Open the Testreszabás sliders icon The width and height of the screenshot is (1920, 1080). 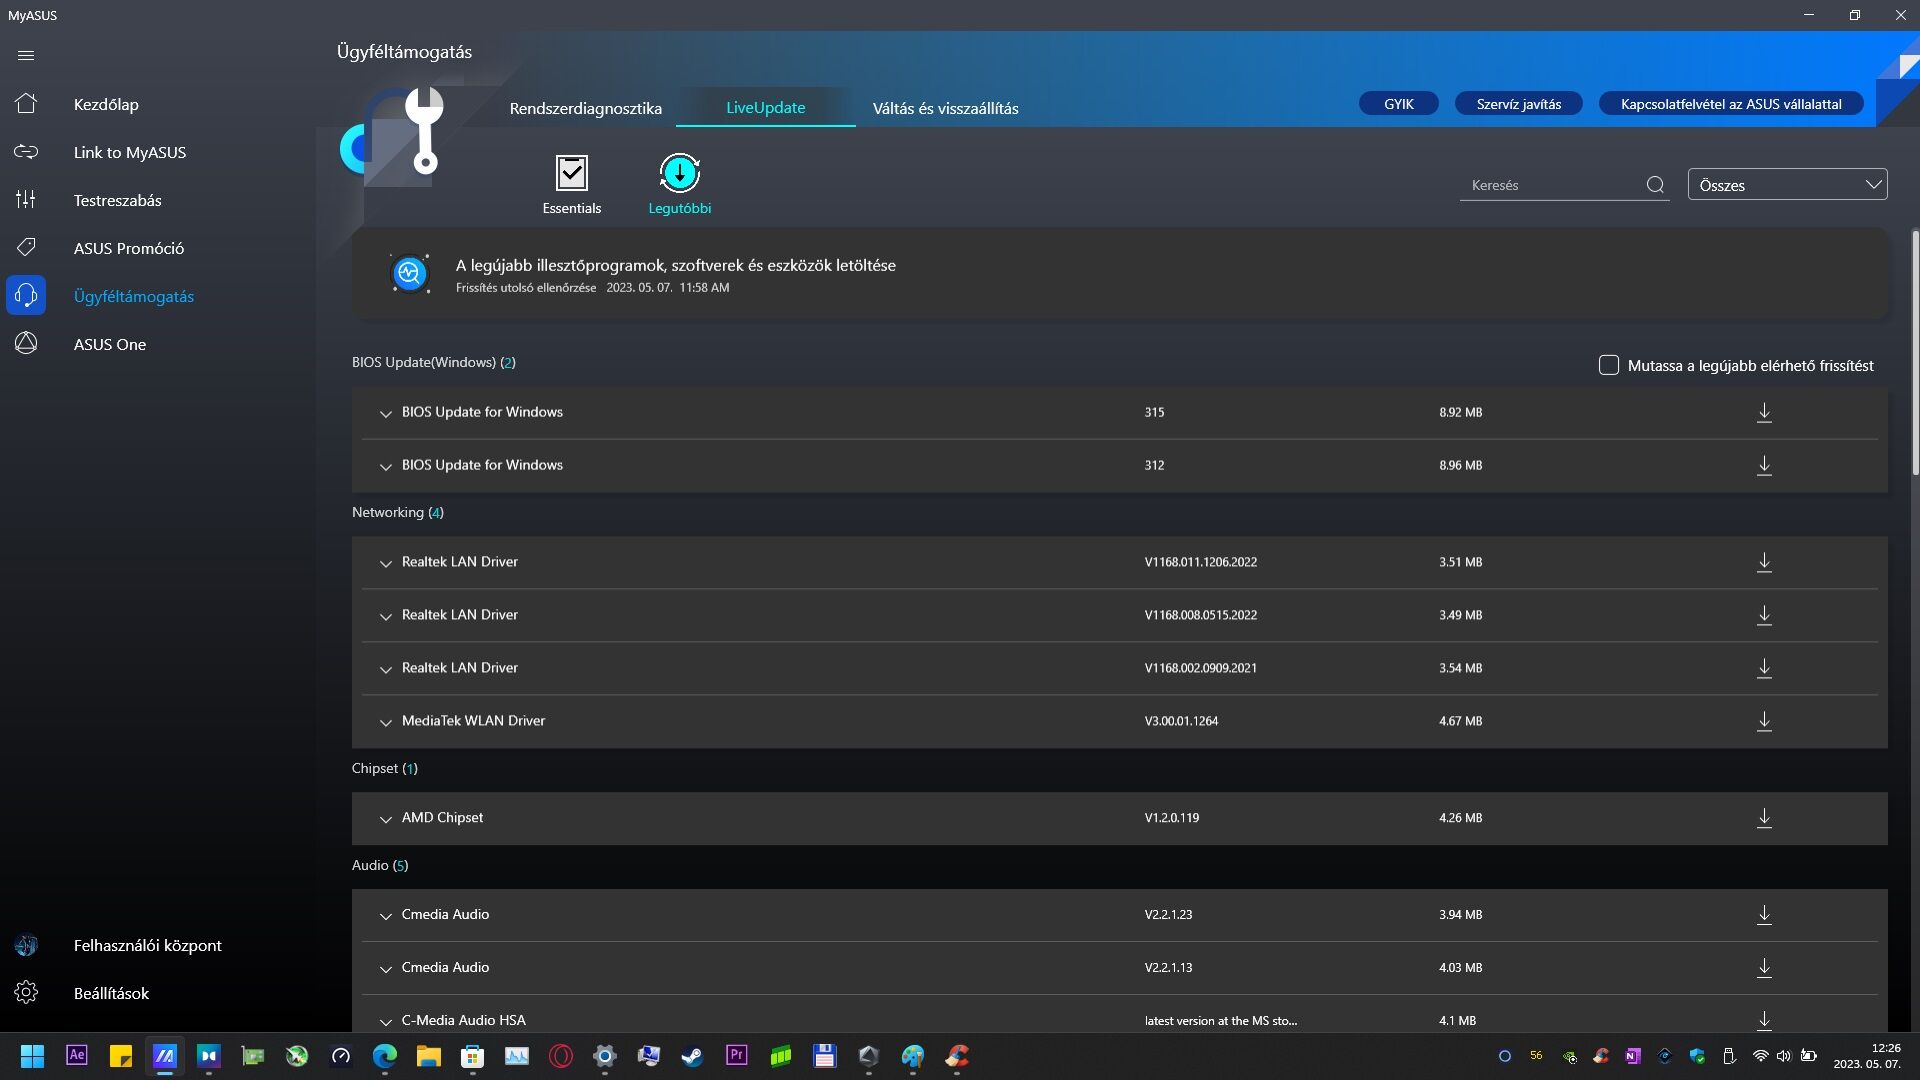26,199
